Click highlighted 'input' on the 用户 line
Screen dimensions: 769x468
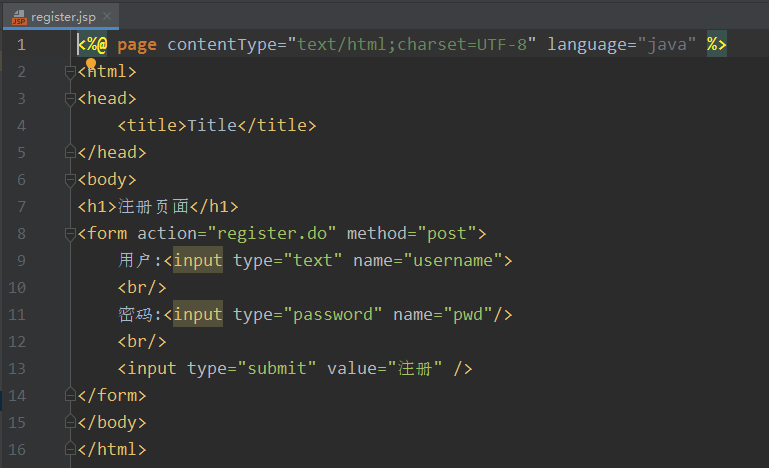pos(198,260)
